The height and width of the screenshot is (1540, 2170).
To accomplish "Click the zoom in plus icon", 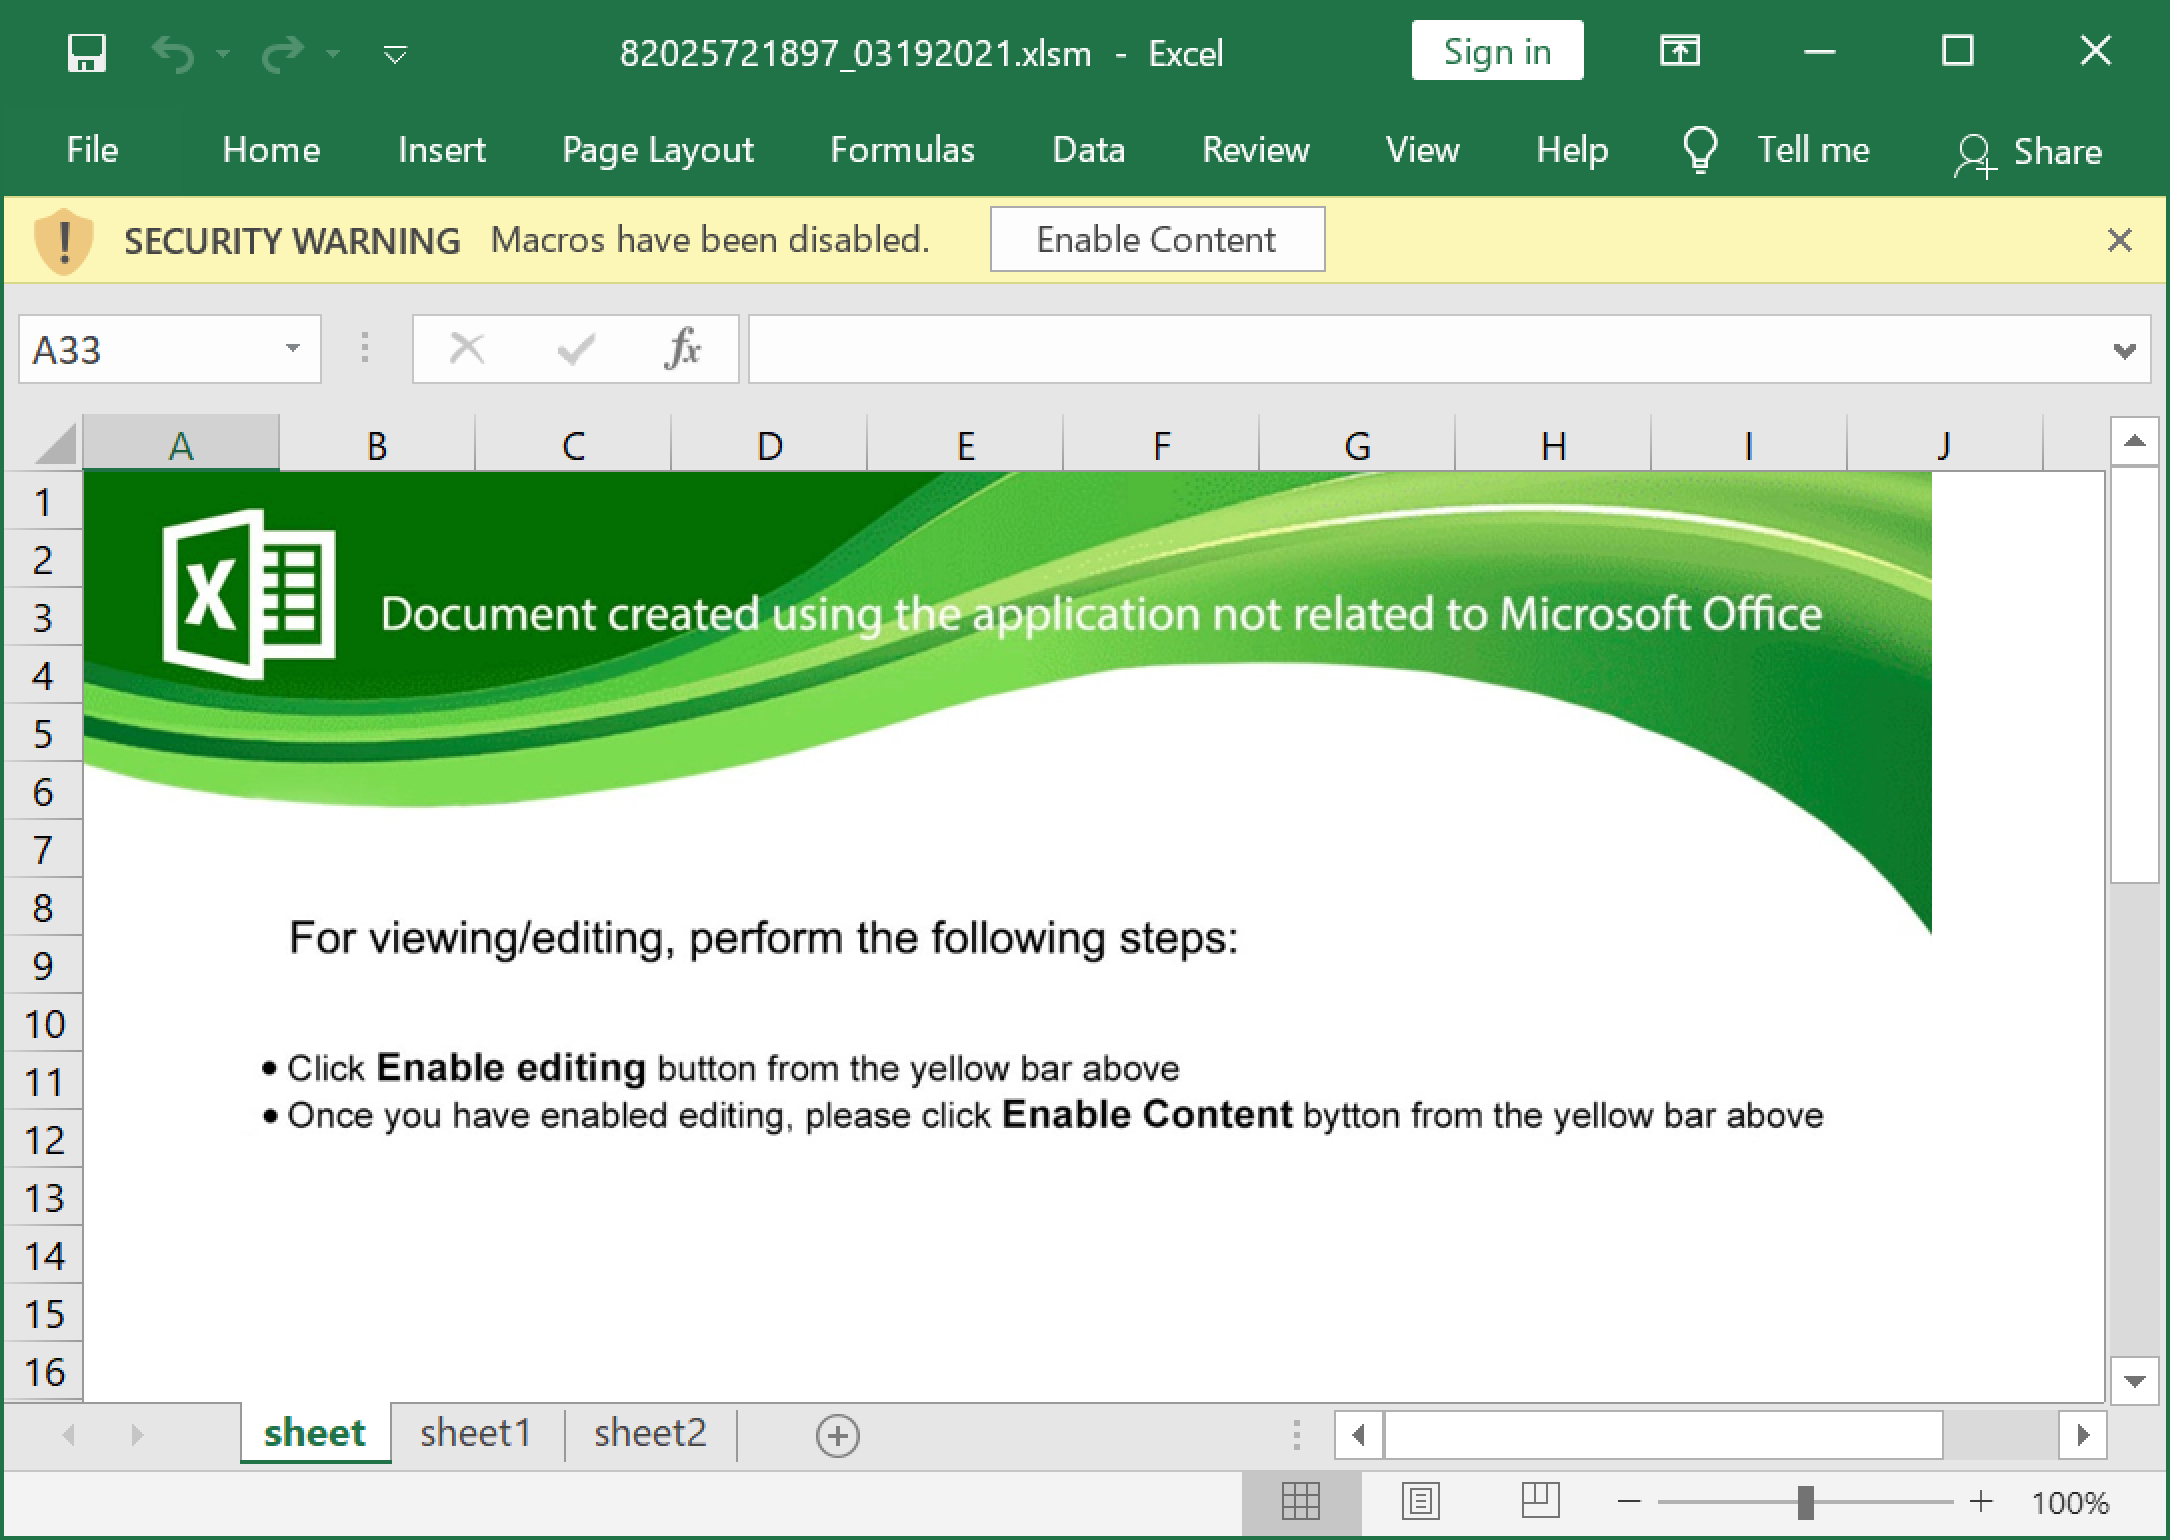I will [x=1981, y=1501].
